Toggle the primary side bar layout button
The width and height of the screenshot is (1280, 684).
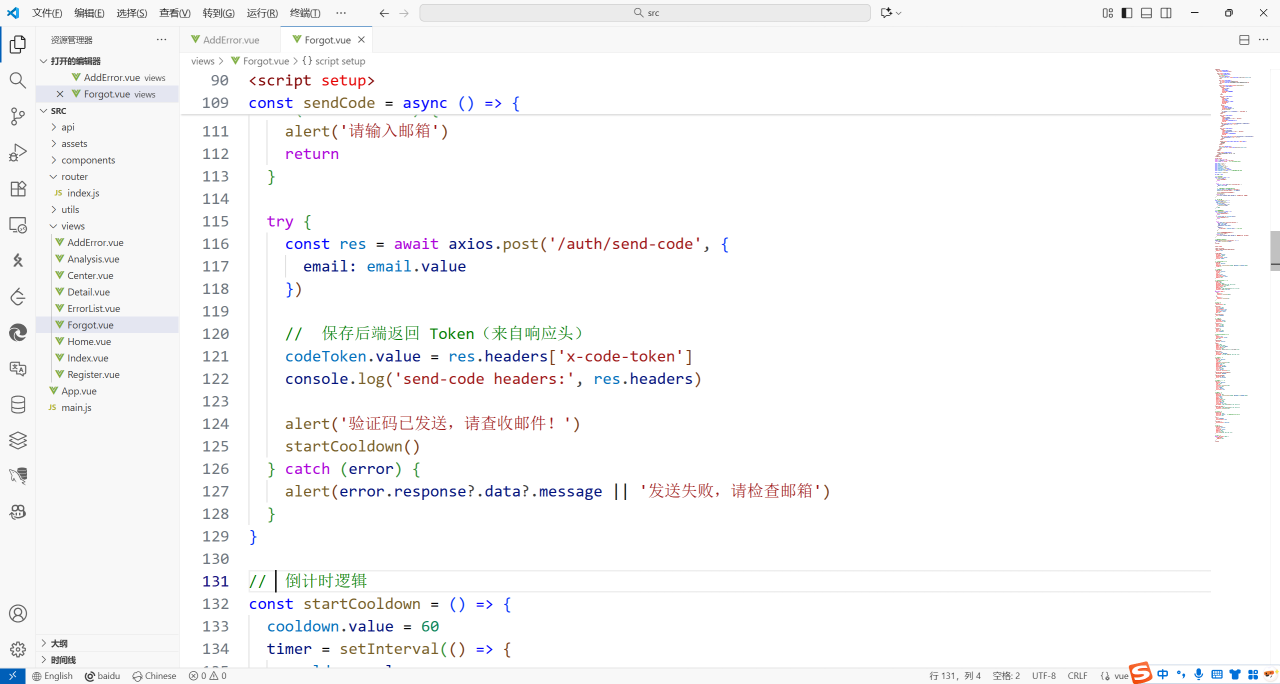(x=1127, y=13)
